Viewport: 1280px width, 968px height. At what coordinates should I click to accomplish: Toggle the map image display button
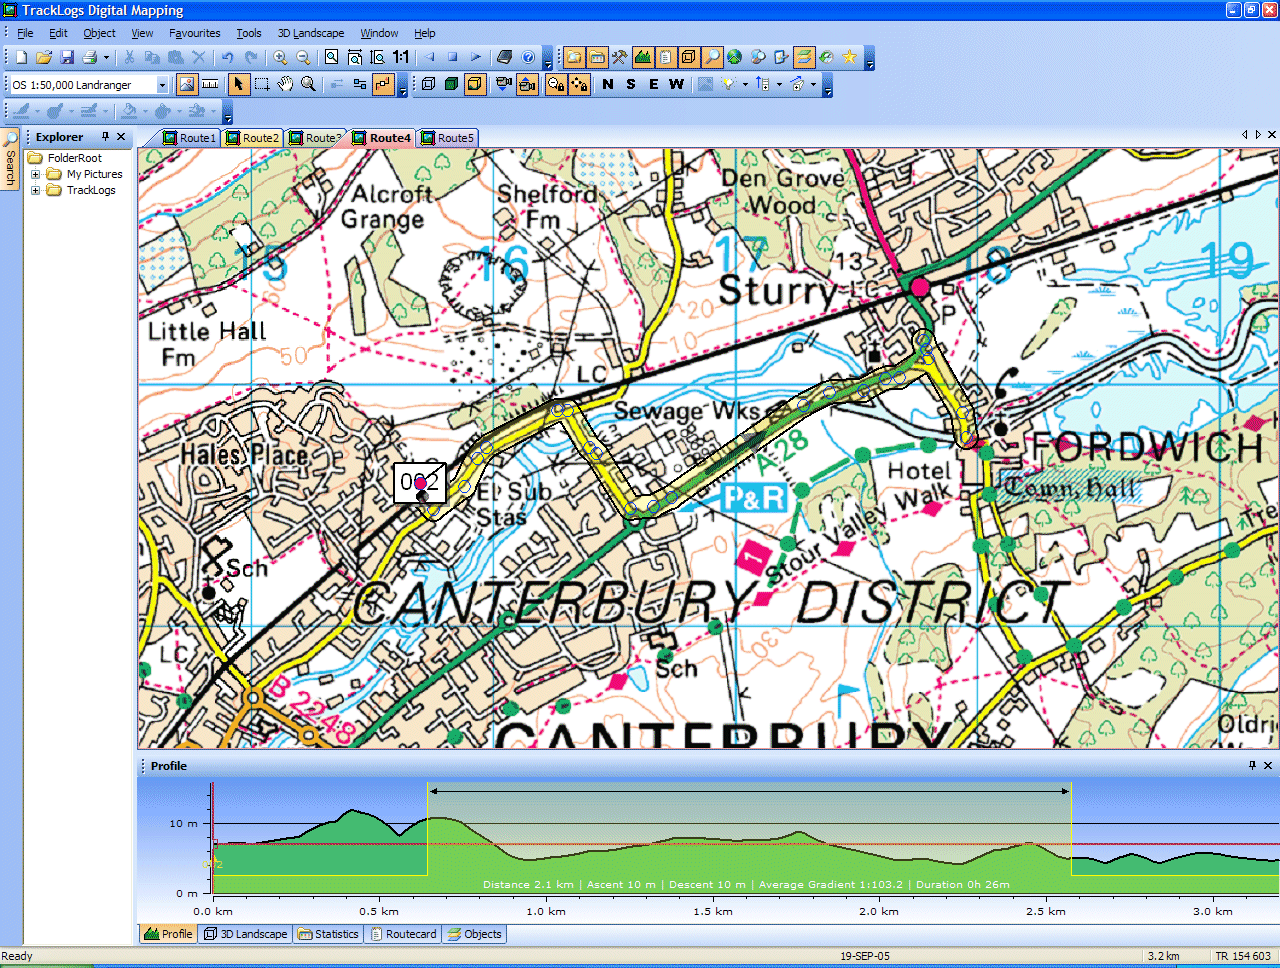pos(187,84)
